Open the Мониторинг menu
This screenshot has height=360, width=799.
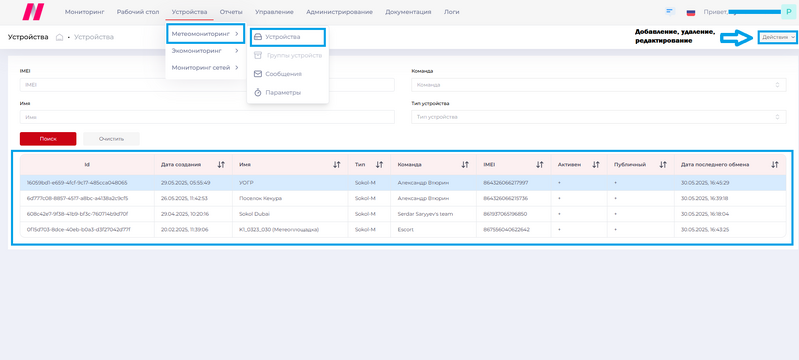click(85, 12)
